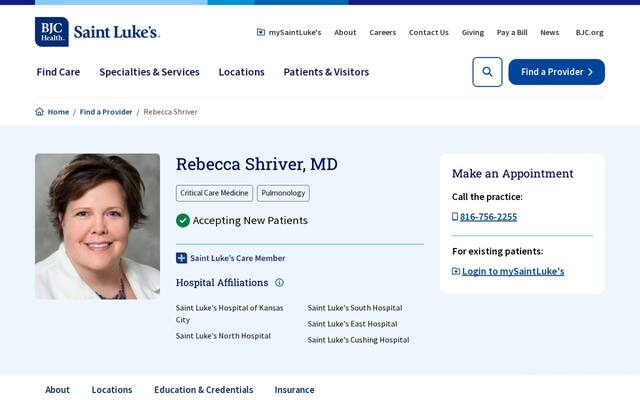Open the Careers link
640x400 pixels.
click(x=382, y=32)
